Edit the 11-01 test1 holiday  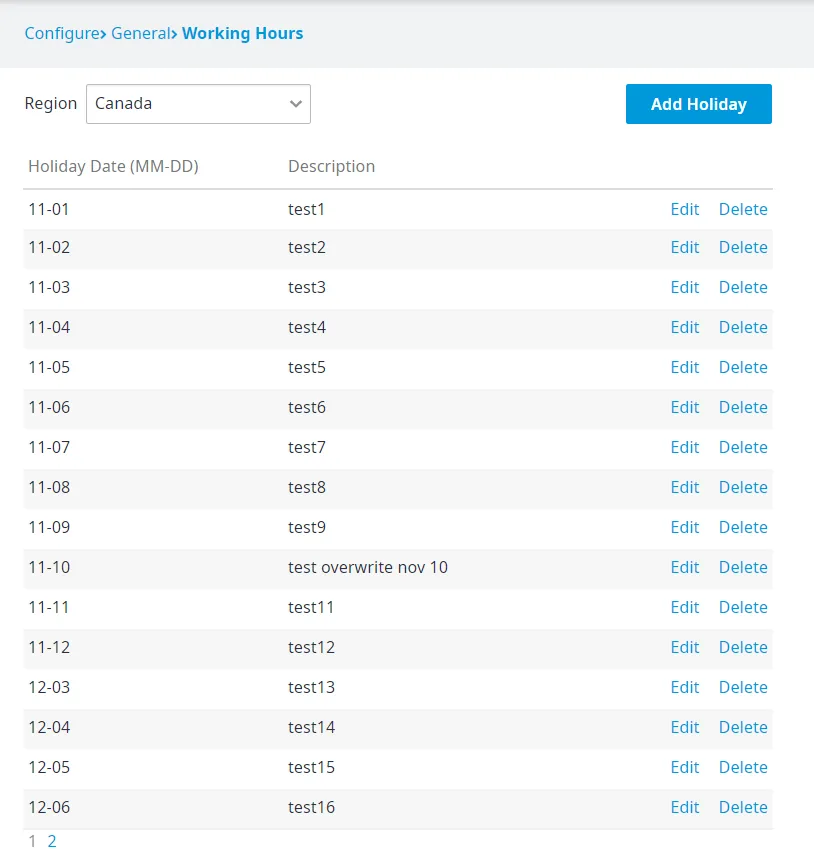(x=685, y=209)
